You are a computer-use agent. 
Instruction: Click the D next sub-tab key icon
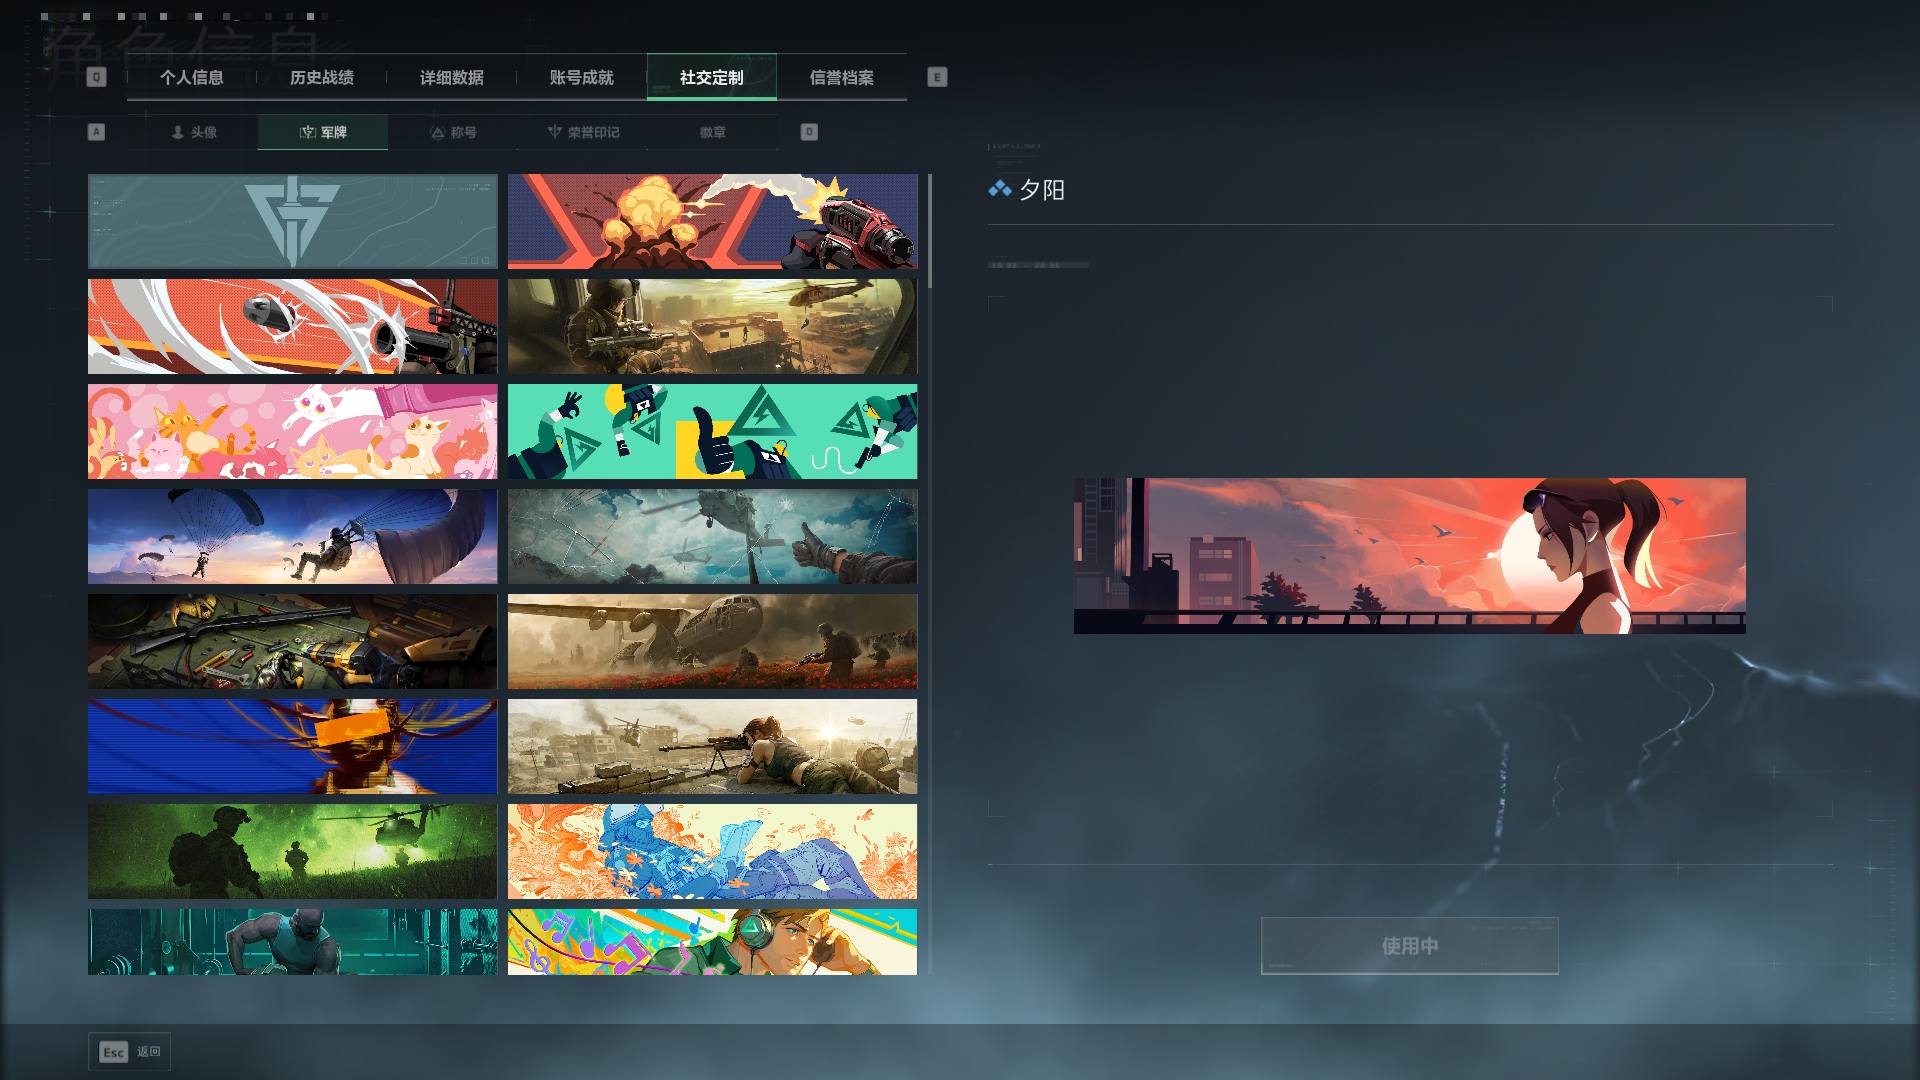(x=809, y=132)
